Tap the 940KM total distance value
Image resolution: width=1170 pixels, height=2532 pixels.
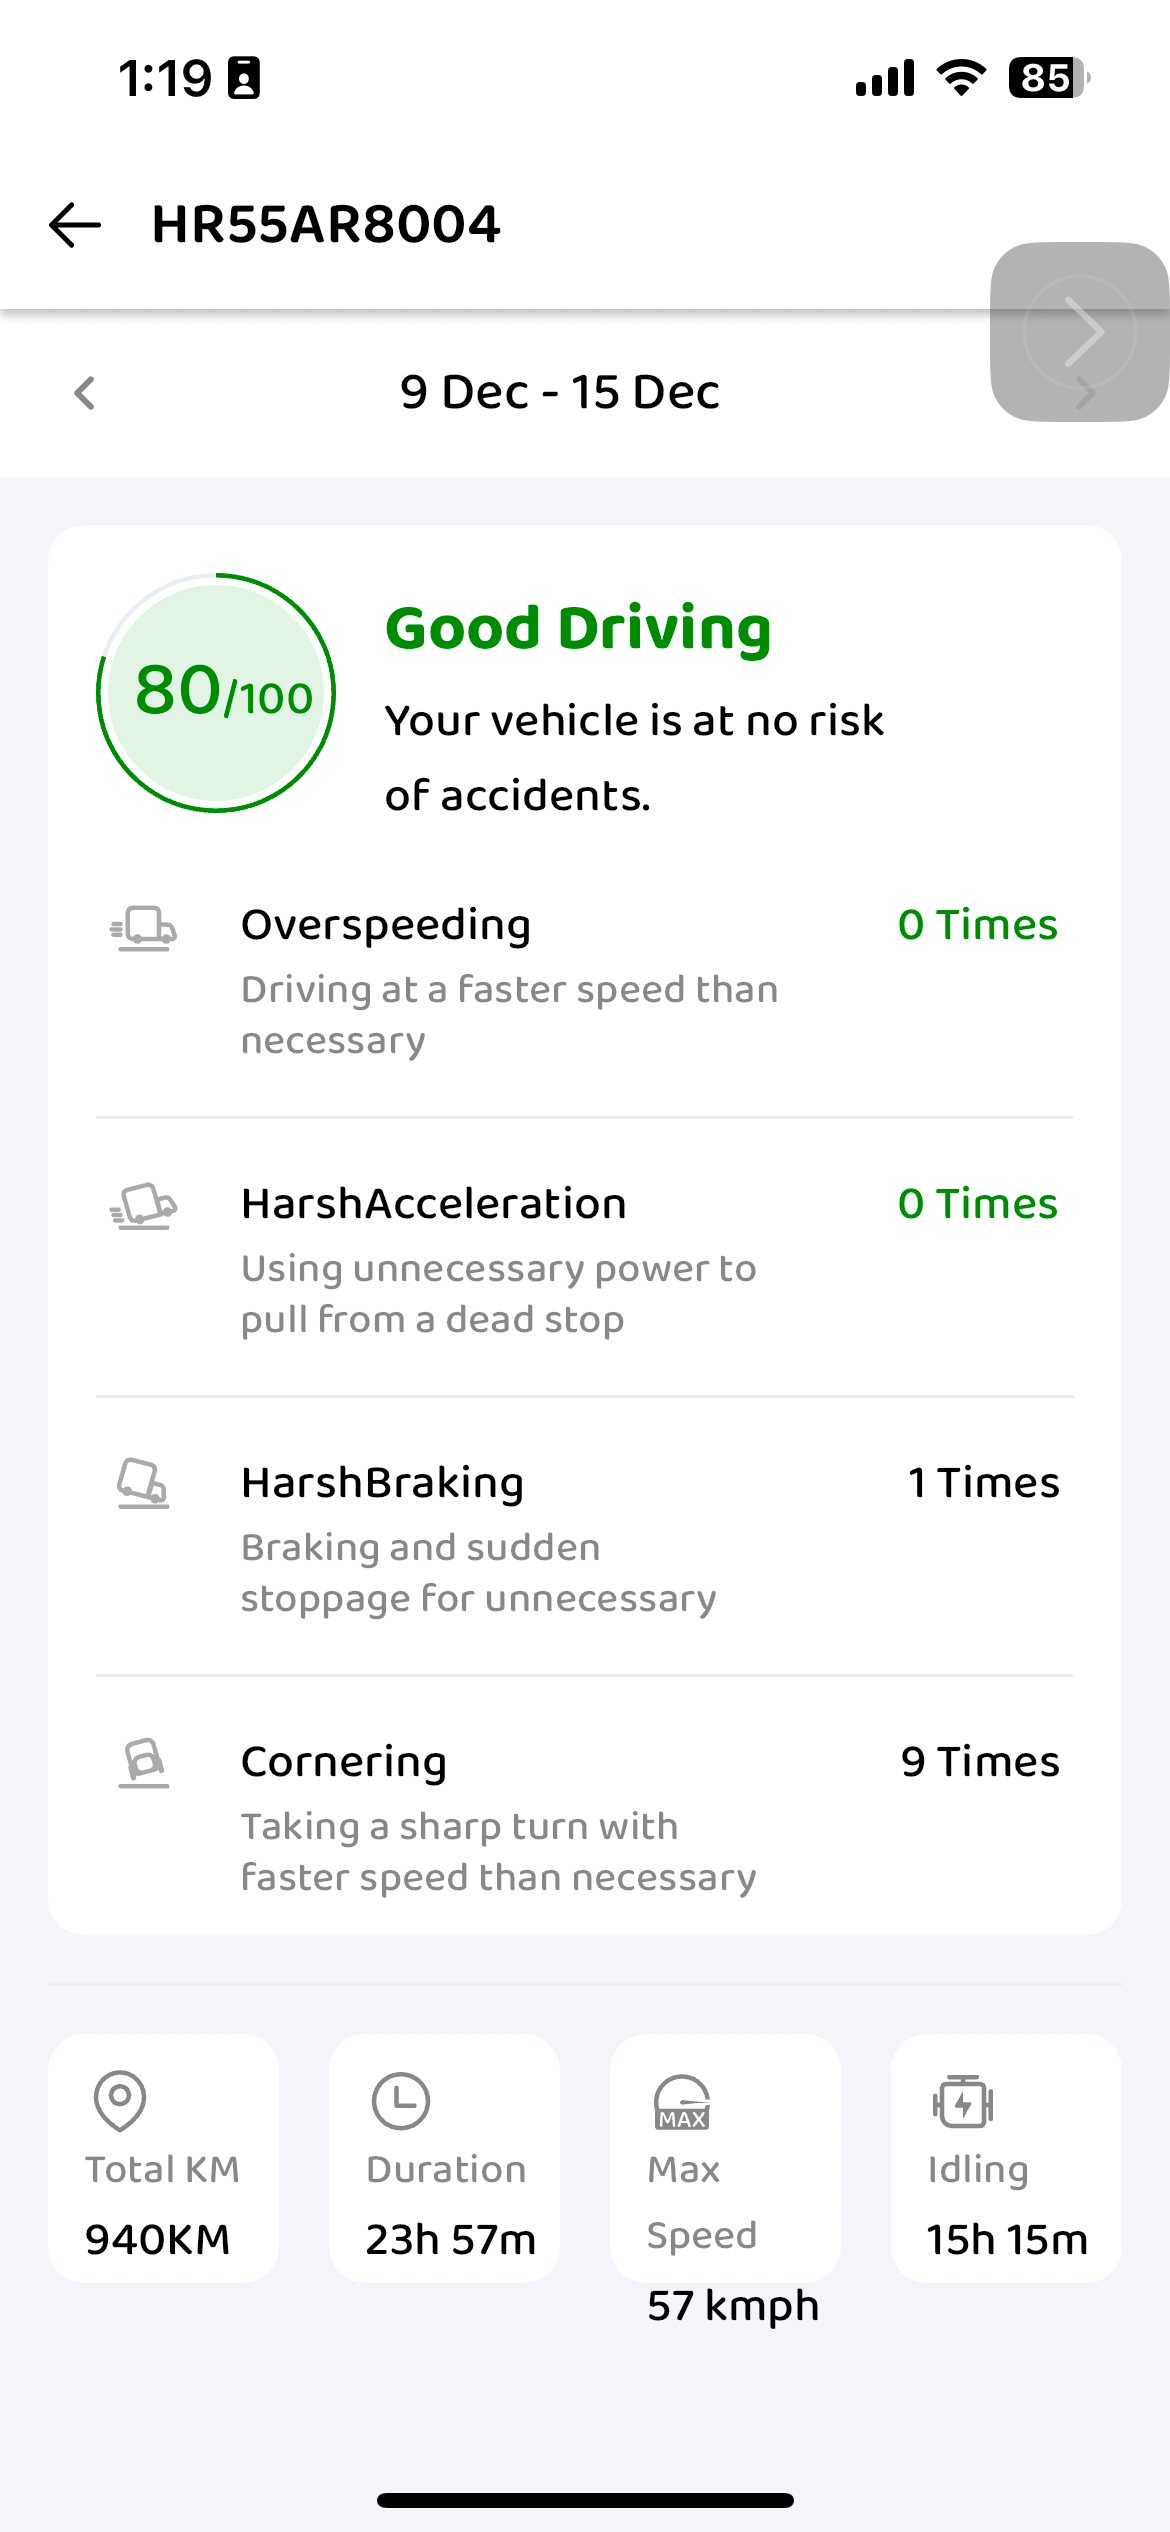point(158,2240)
